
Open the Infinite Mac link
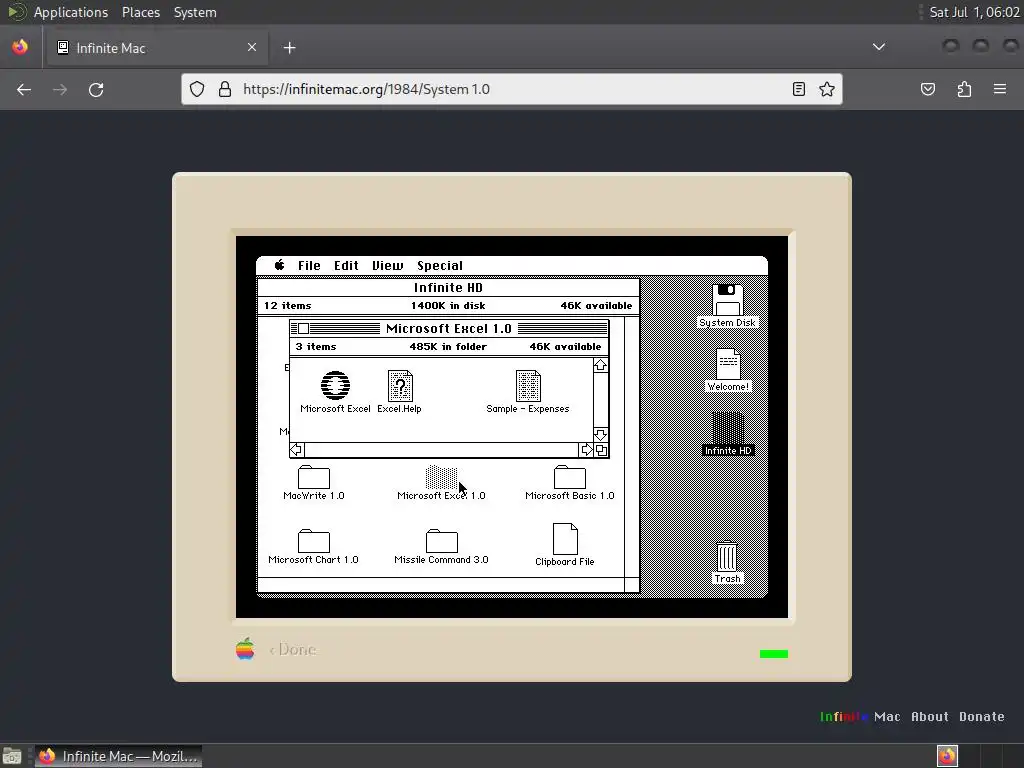860,716
